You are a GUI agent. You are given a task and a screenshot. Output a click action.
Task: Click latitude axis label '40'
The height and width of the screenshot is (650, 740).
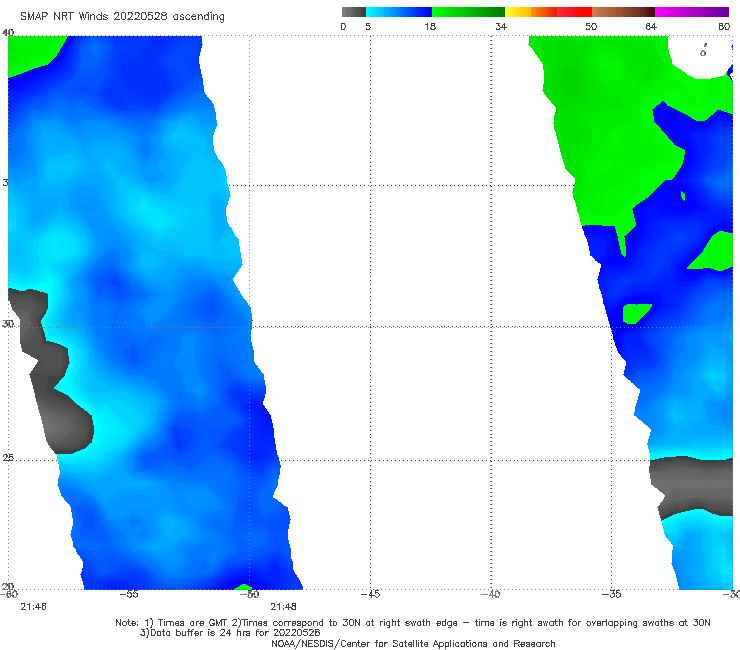coord(8,32)
